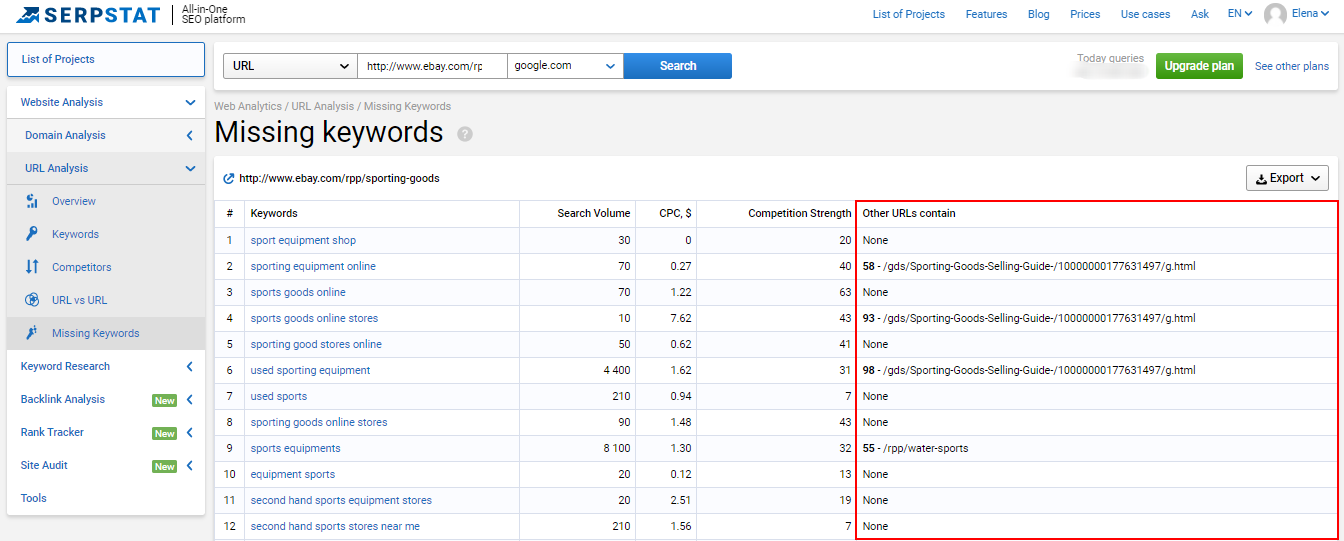Viewport: 1344px width, 541px height.
Task: Click the Upgrade plan button
Action: tap(1199, 66)
